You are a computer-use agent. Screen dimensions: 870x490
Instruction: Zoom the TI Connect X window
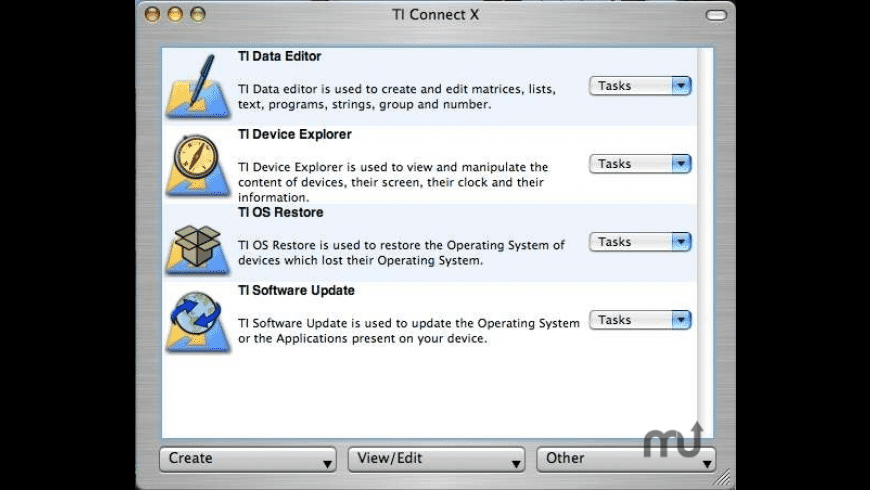(x=198, y=14)
